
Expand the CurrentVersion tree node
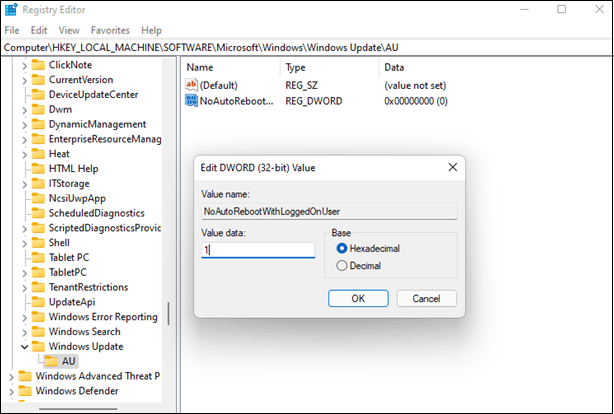click(x=24, y=80)
